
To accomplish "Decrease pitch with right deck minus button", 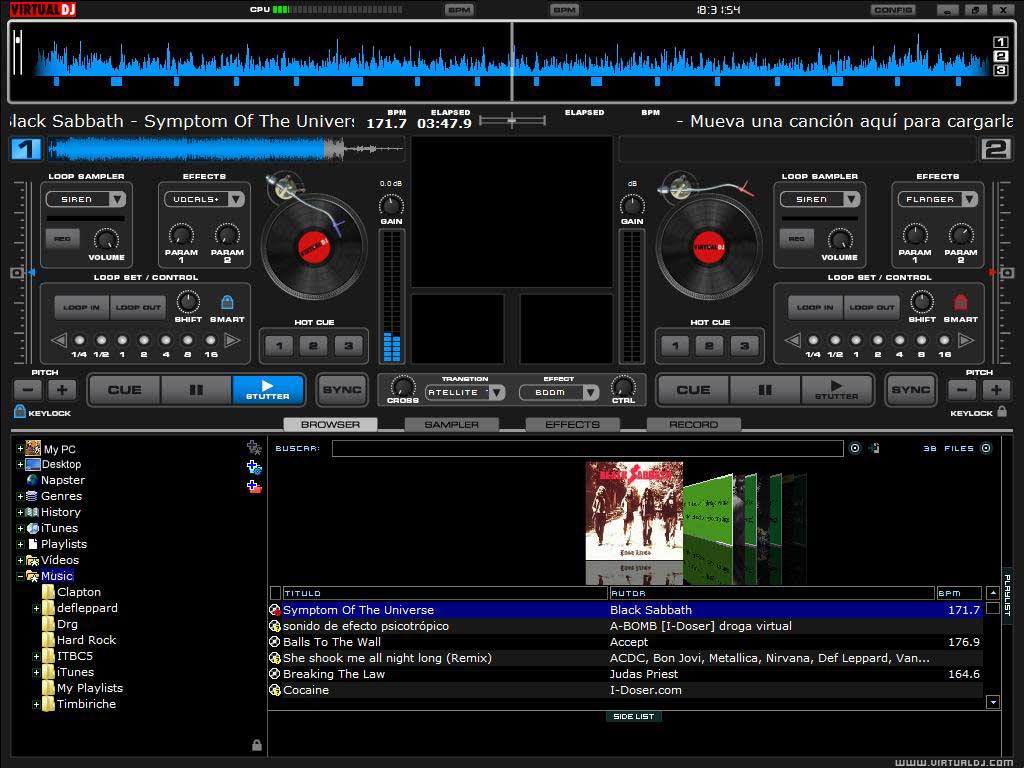I will tap(962, 390).
